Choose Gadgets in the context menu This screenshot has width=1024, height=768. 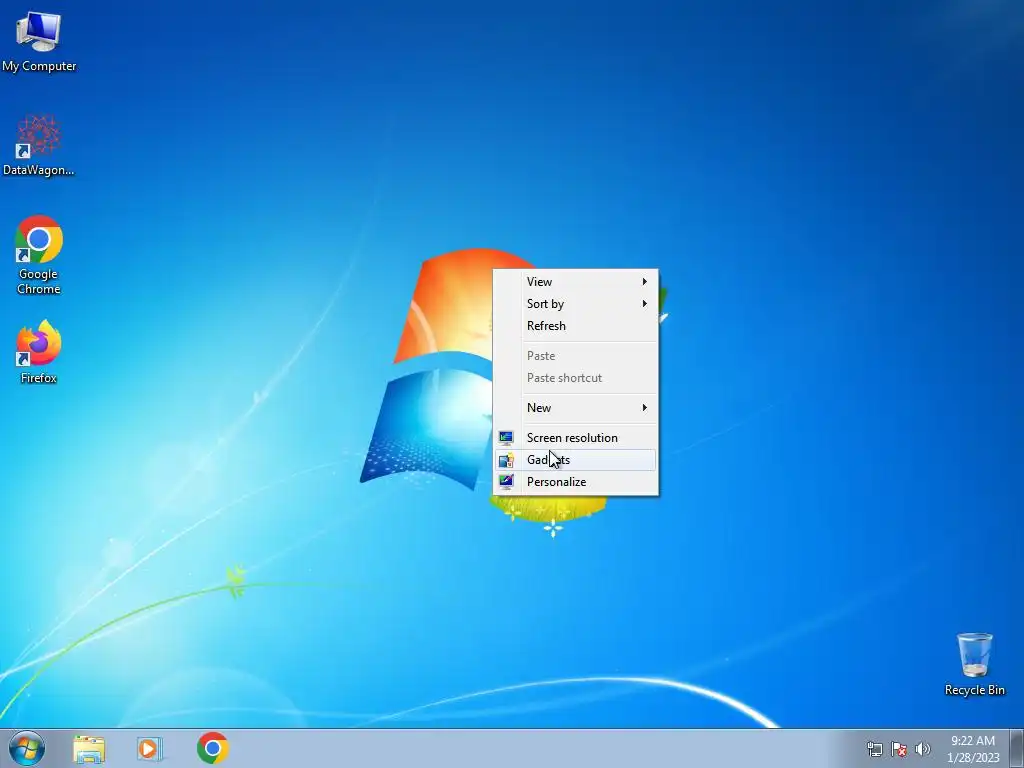[x=575, y=460]
